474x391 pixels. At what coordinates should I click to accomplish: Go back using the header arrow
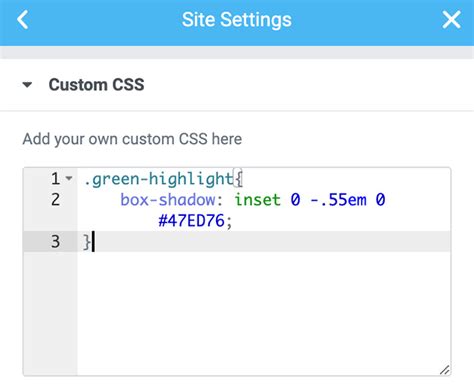pyautogui.click(x=23, y=20)
